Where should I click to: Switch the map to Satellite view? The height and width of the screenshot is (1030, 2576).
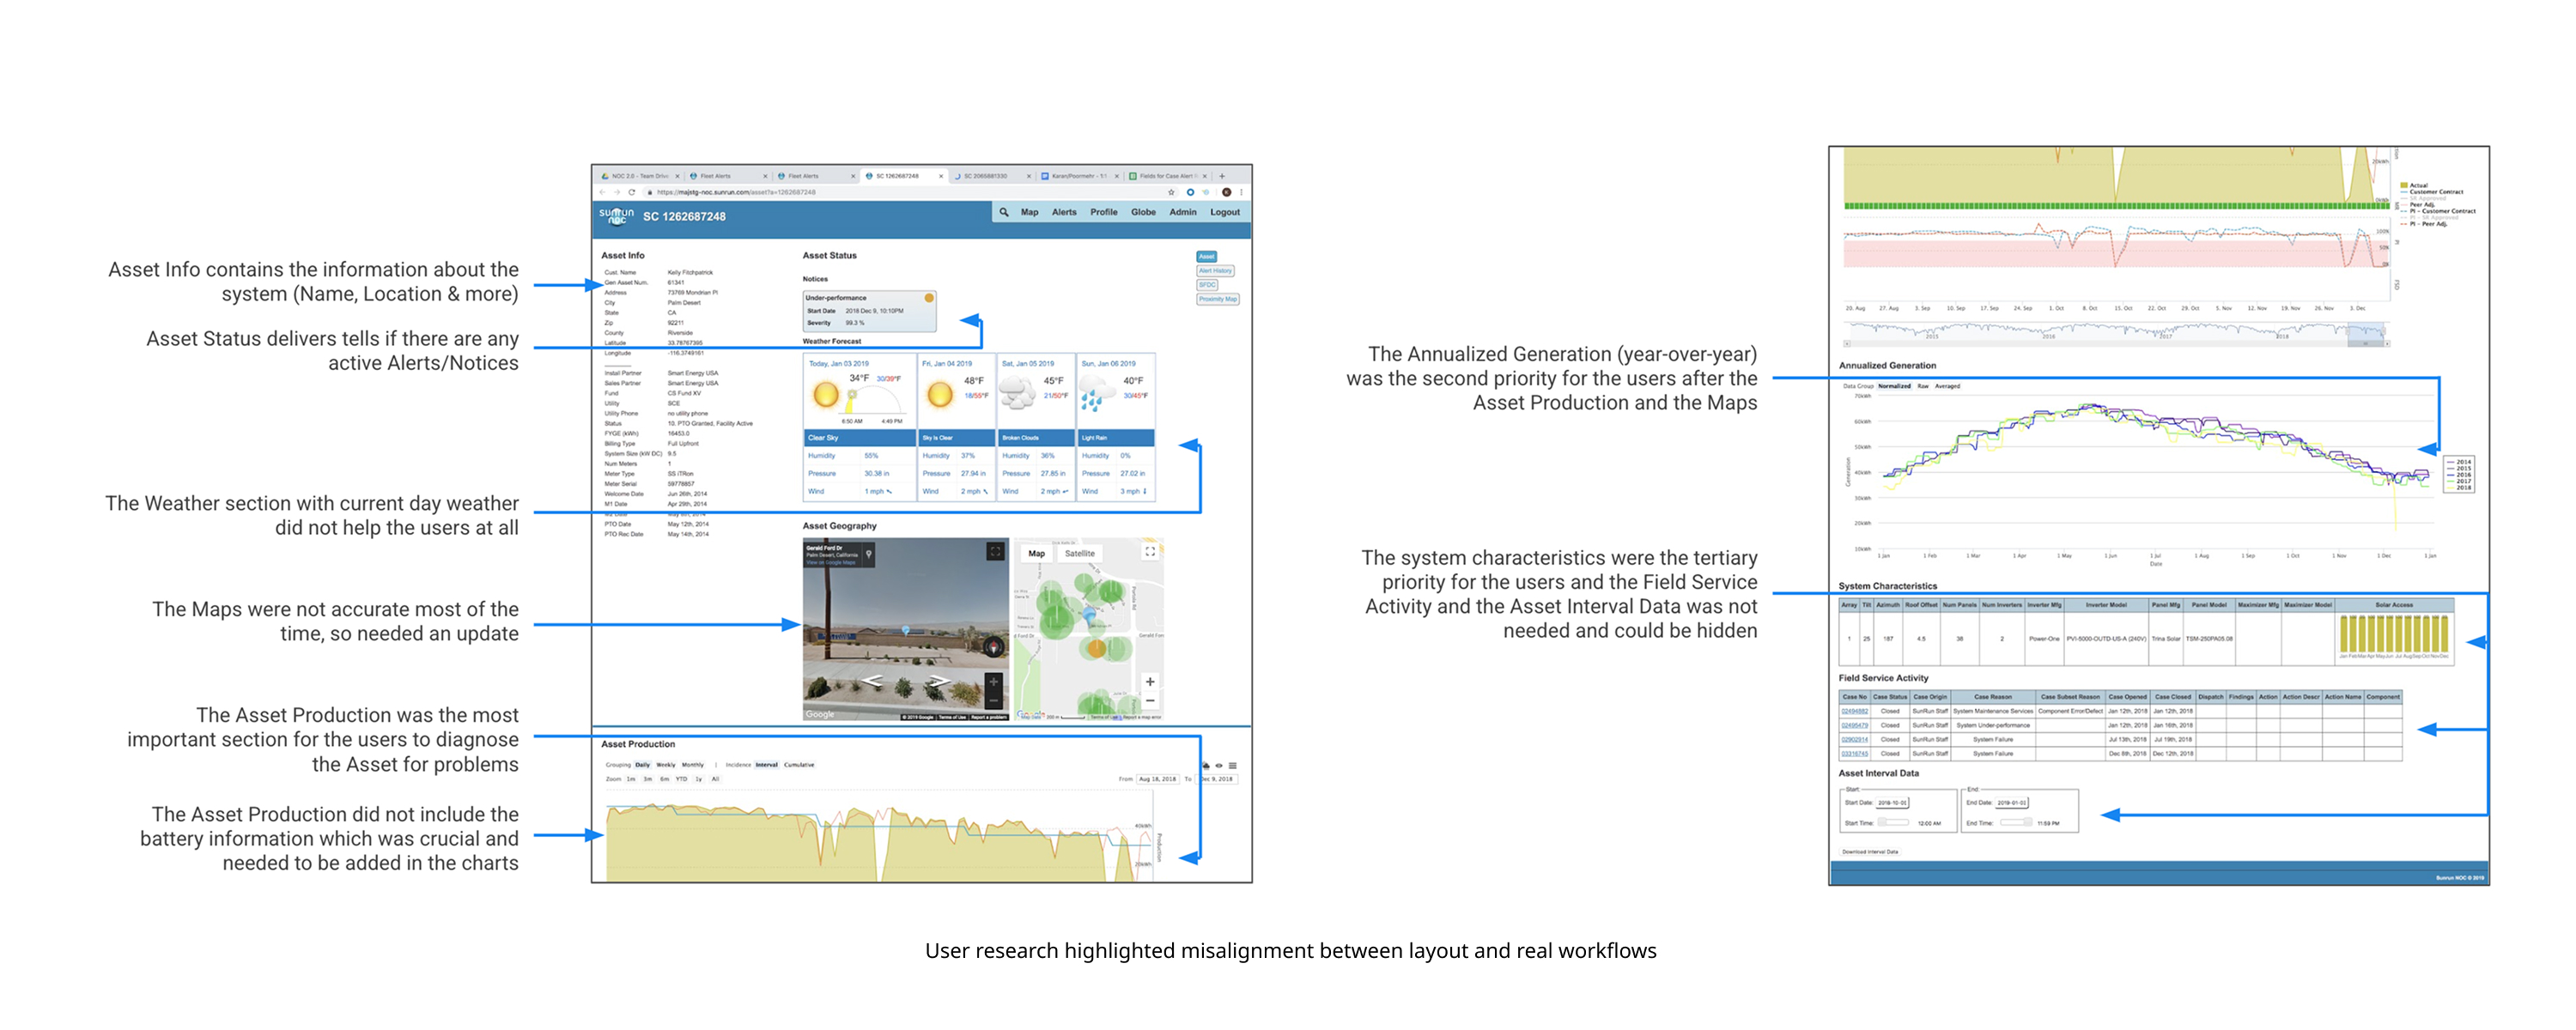coord(1079,553)
